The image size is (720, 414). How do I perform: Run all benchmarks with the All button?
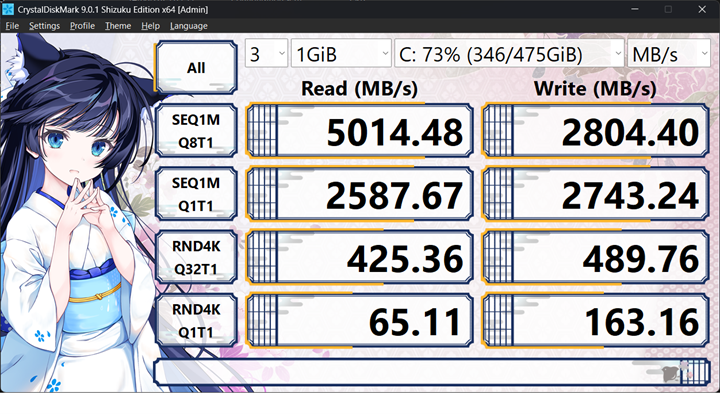(x=196, y=68)
